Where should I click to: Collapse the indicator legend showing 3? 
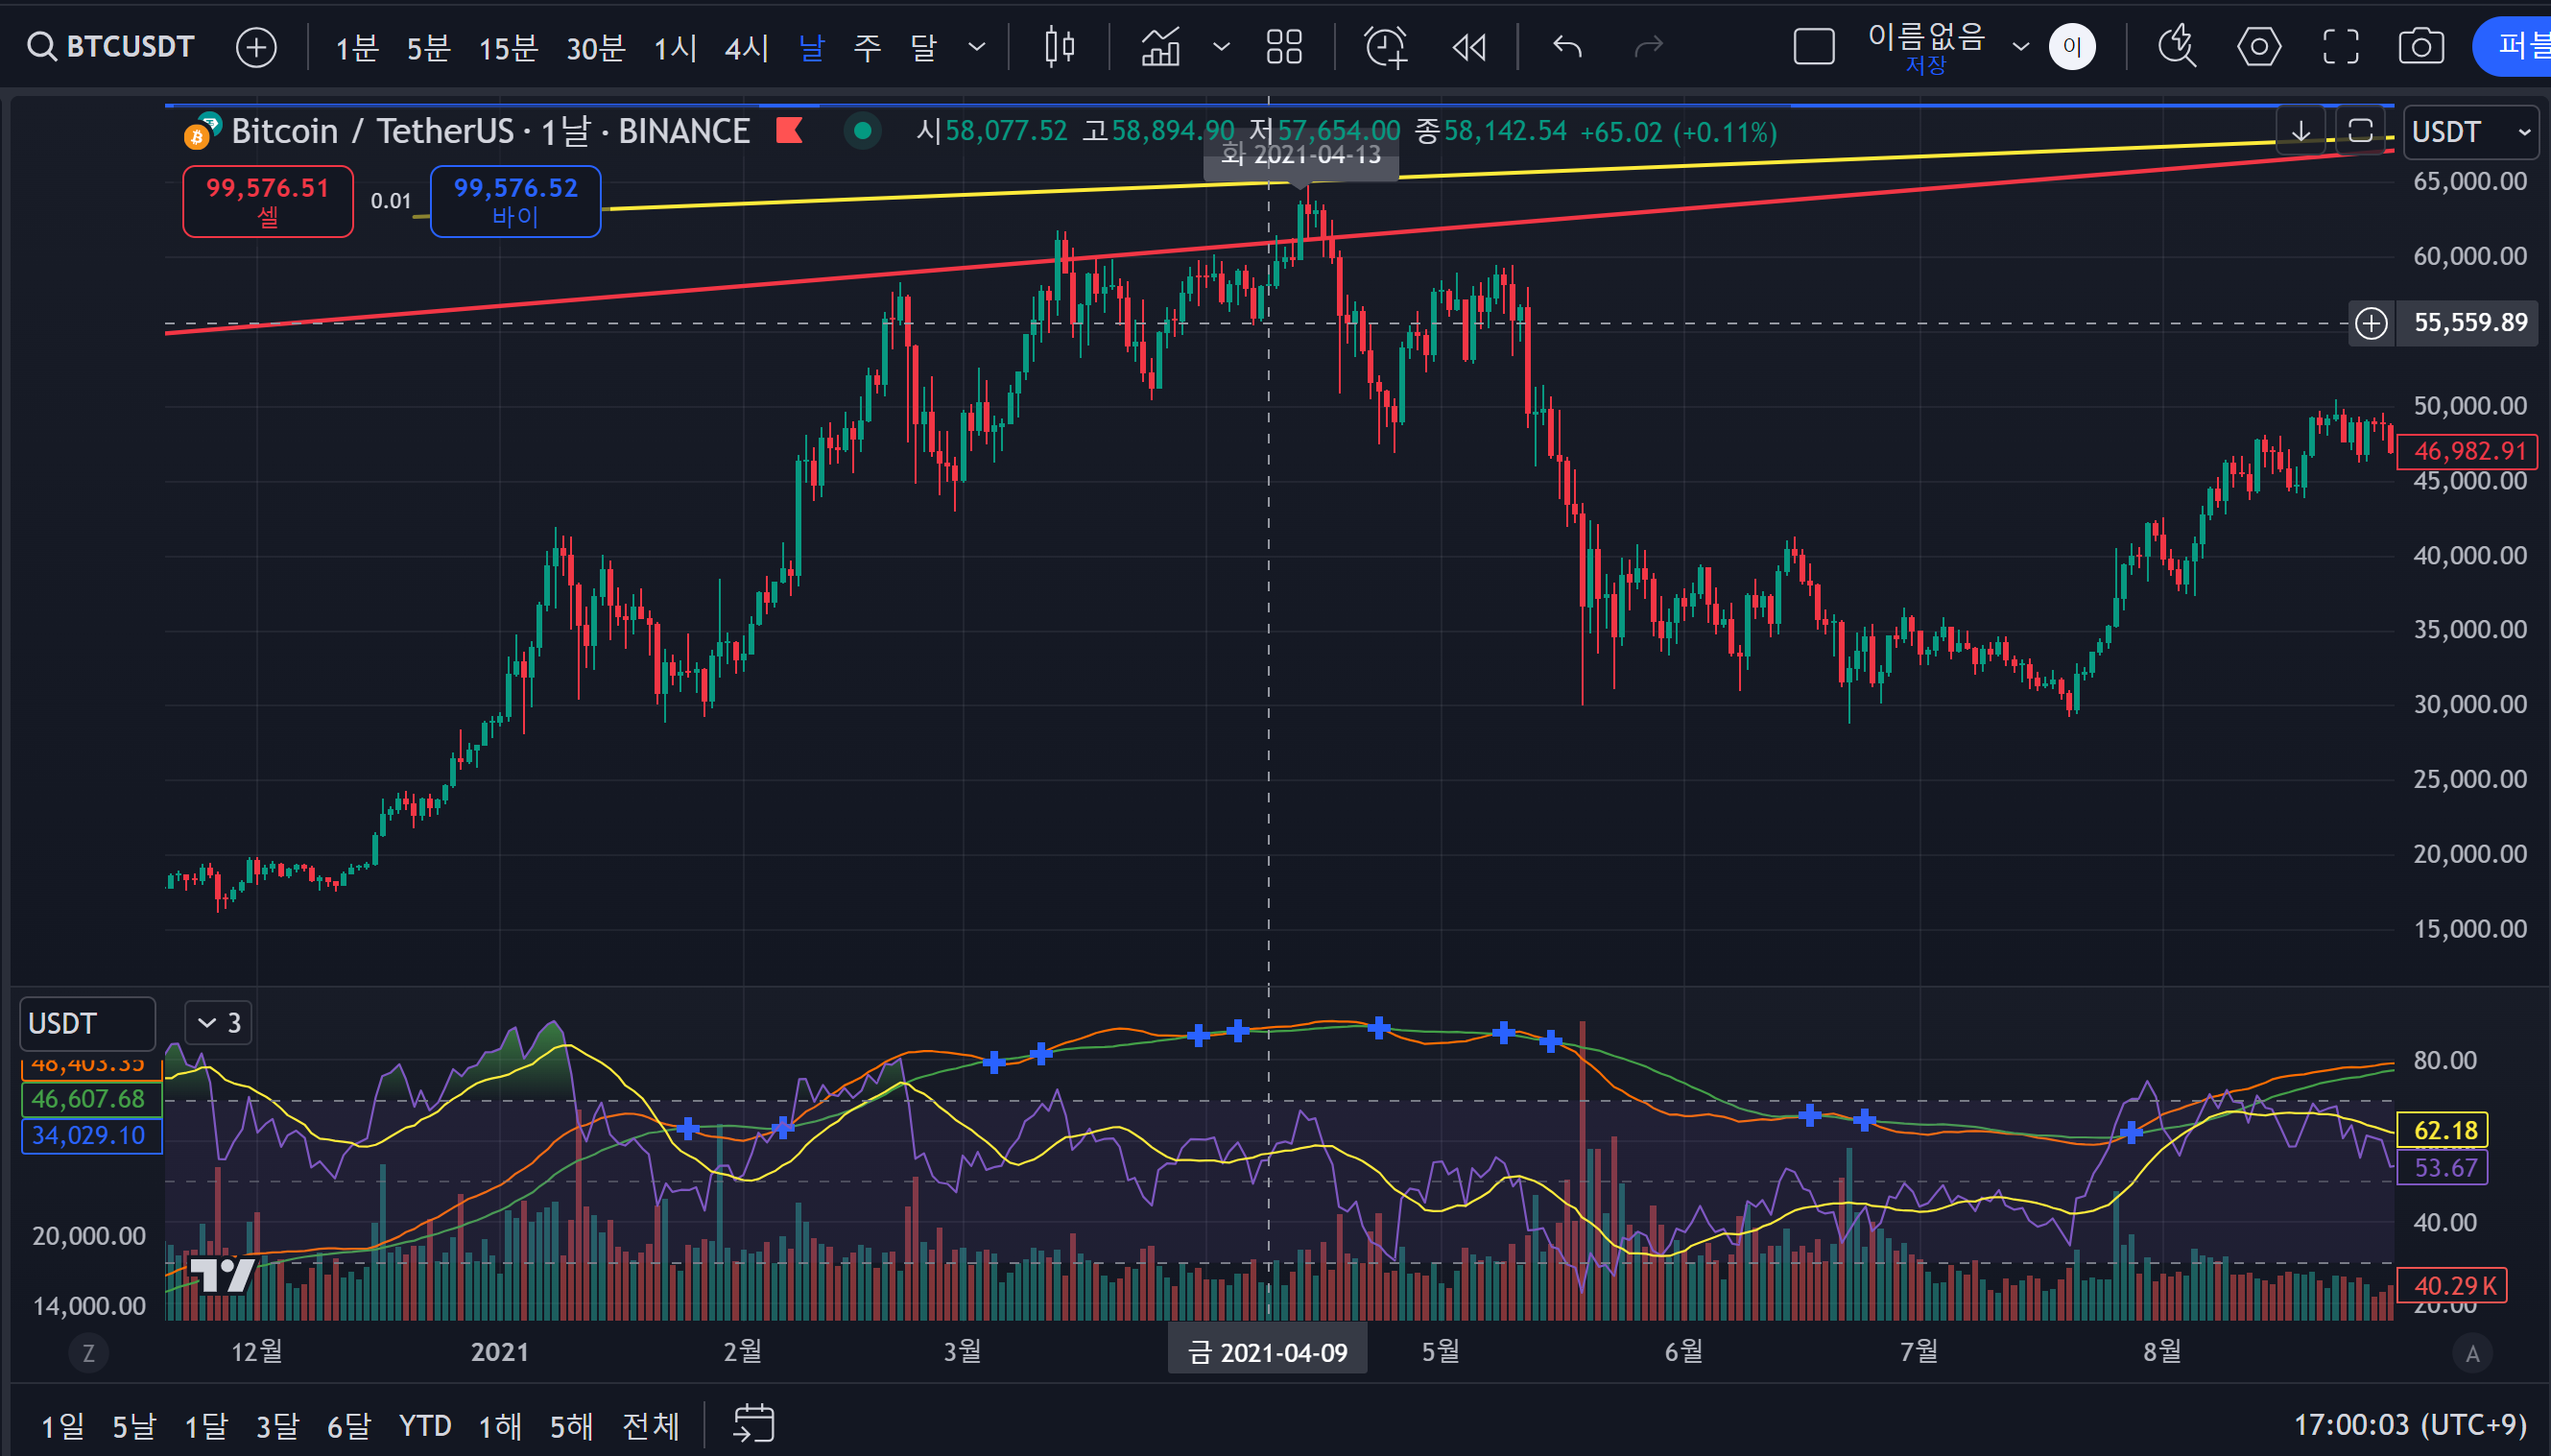[218, 1022]
